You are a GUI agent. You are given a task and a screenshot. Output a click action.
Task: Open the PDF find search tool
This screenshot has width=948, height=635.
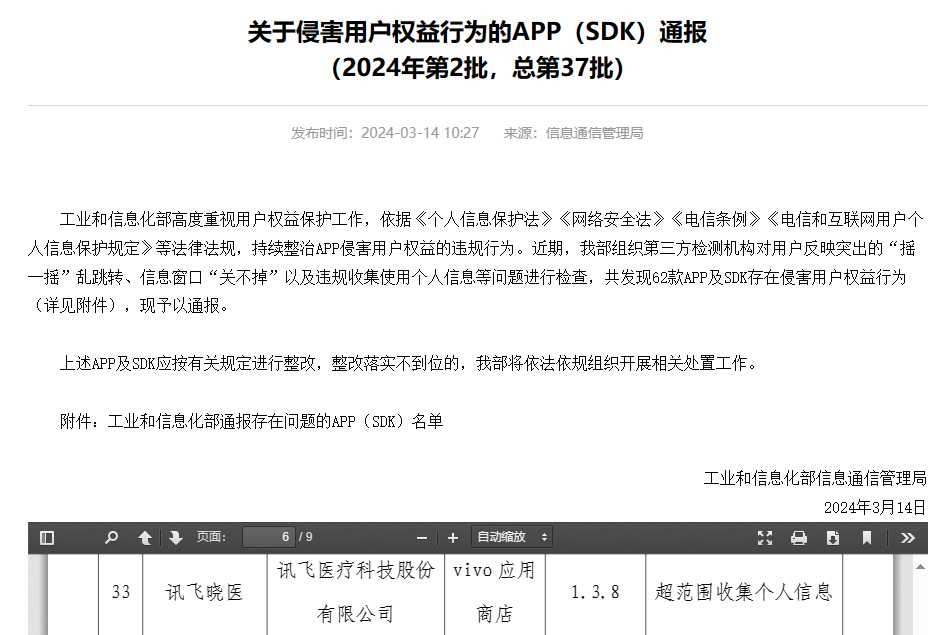point(111,538)
